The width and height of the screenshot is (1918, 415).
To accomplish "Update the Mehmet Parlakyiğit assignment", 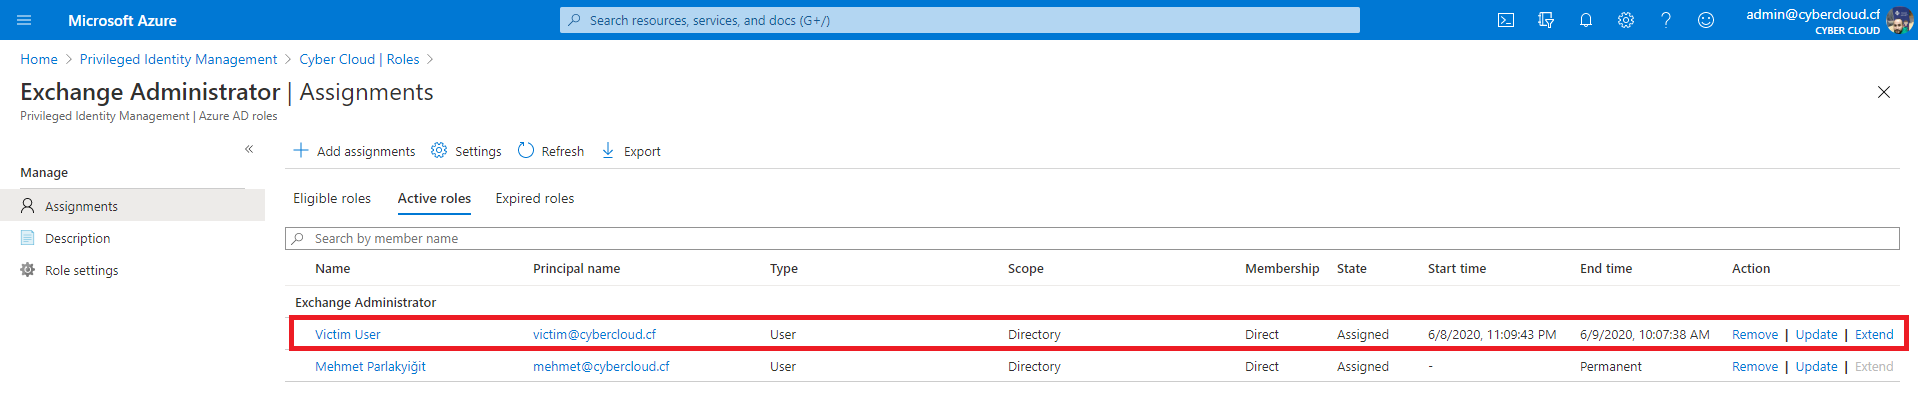I will click(1816, 366).
